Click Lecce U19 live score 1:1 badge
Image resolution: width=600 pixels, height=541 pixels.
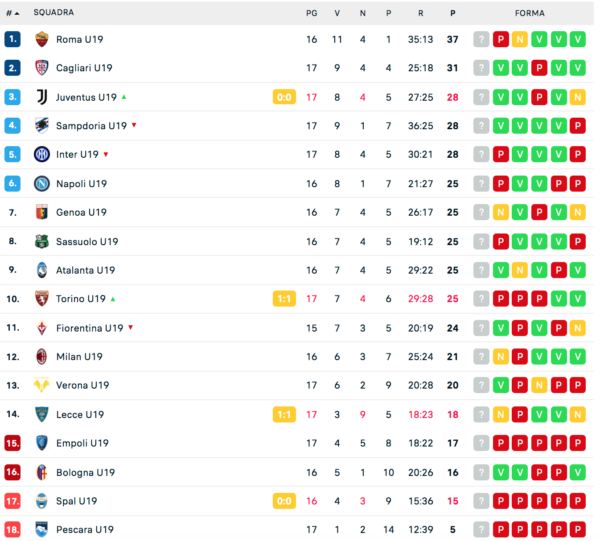tap(284, 415)
